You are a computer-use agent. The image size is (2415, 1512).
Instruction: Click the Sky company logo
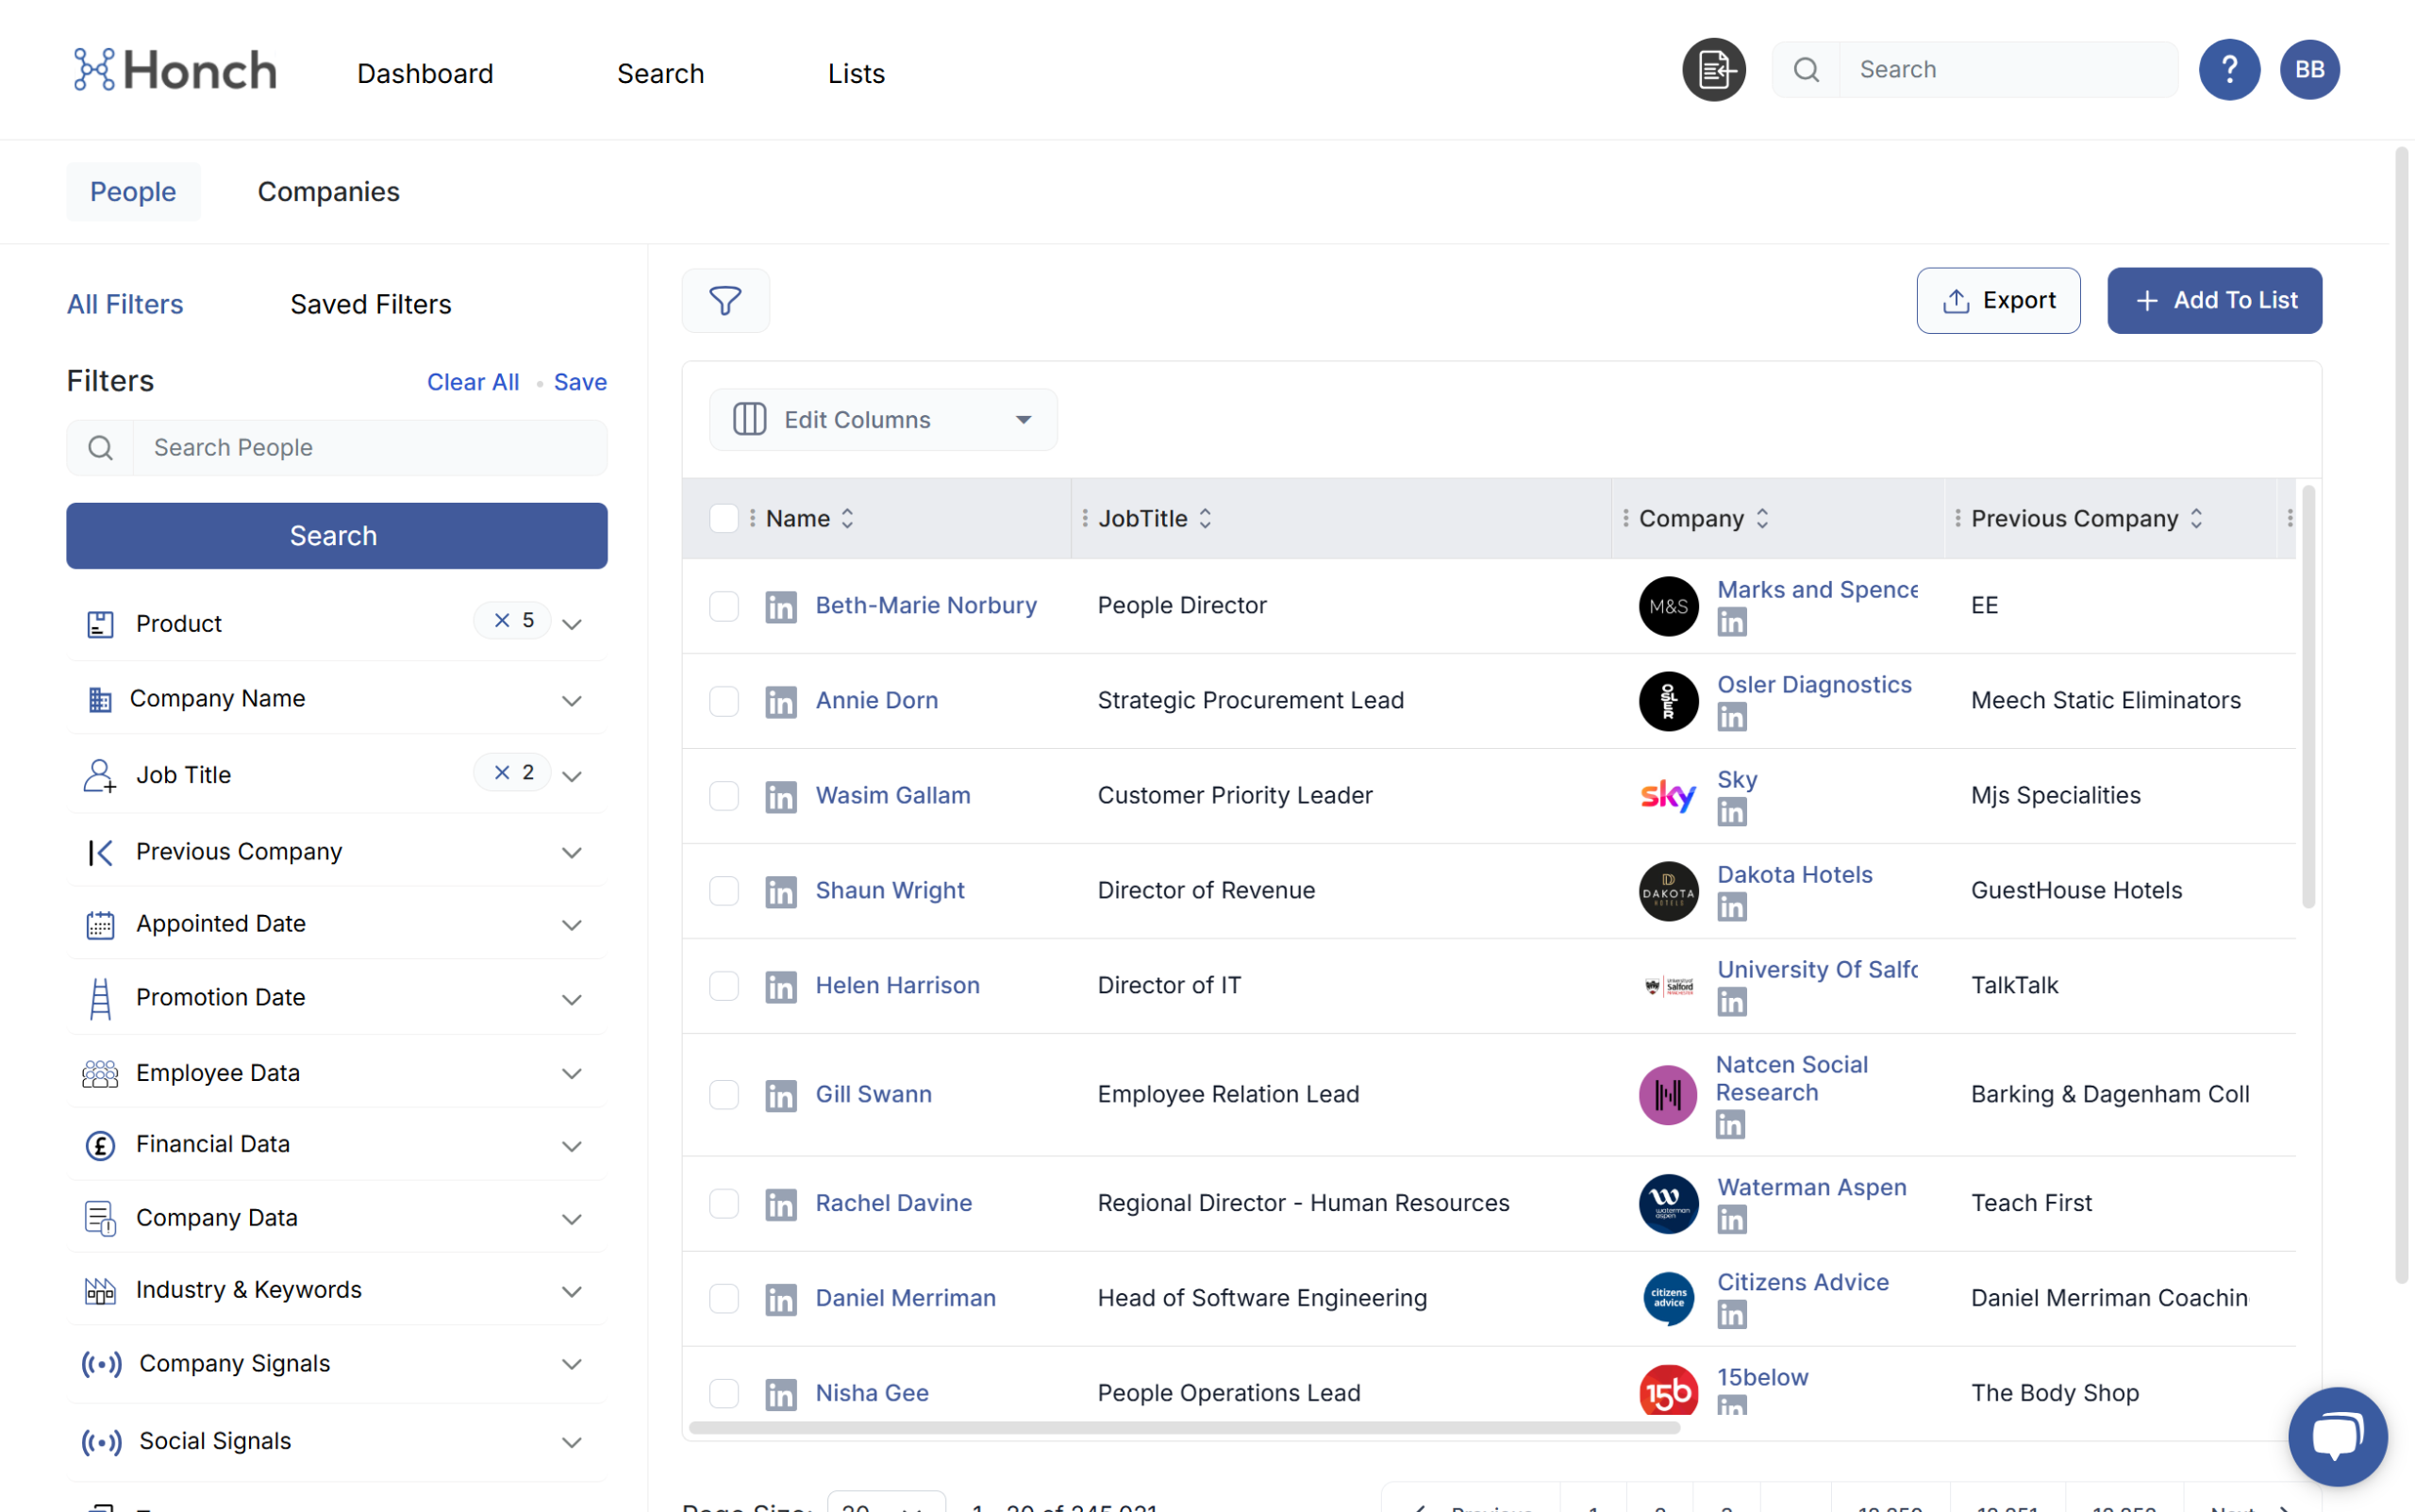(1667, 796)
